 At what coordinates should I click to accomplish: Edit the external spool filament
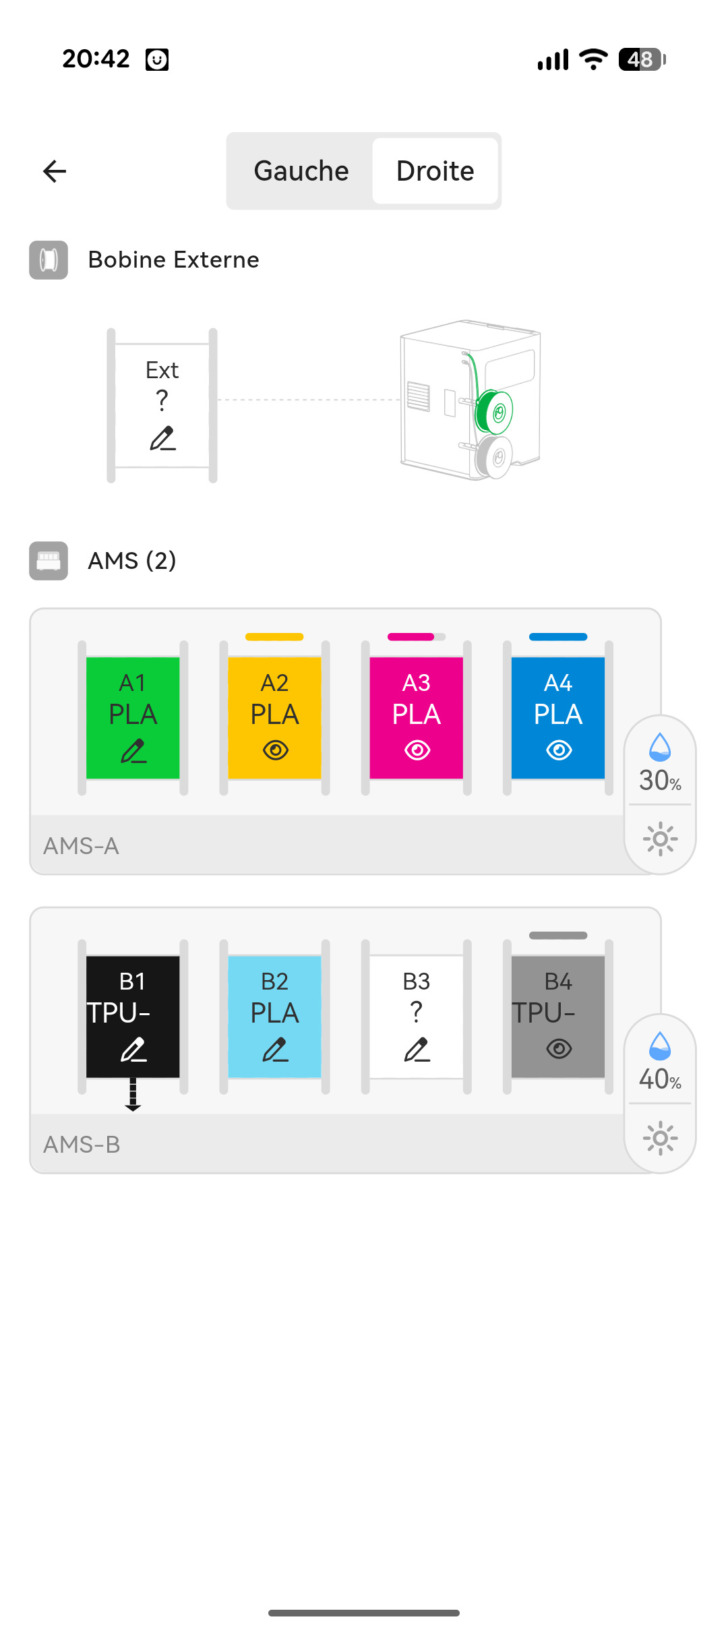point(162,438)
